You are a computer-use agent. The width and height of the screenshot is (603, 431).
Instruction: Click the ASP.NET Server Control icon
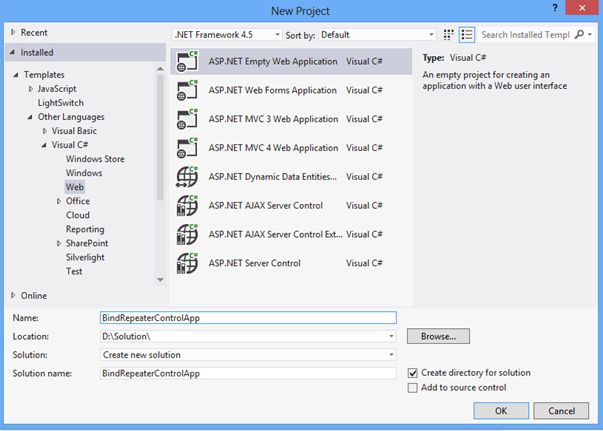click(187, 263)
